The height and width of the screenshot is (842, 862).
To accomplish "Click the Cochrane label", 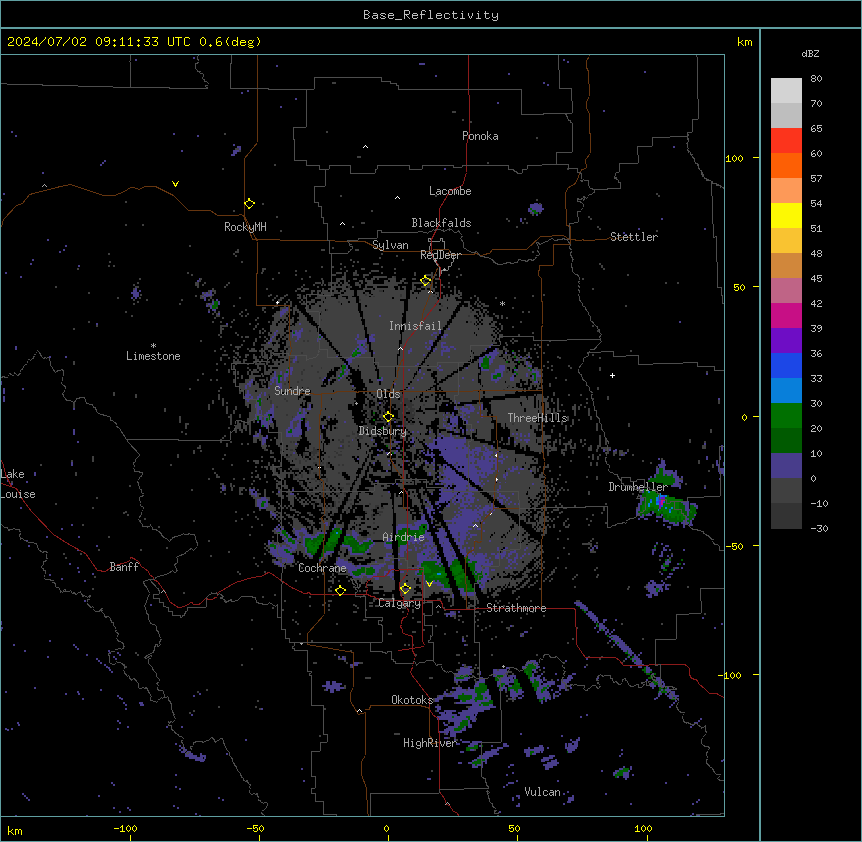I will click(322, 568).
